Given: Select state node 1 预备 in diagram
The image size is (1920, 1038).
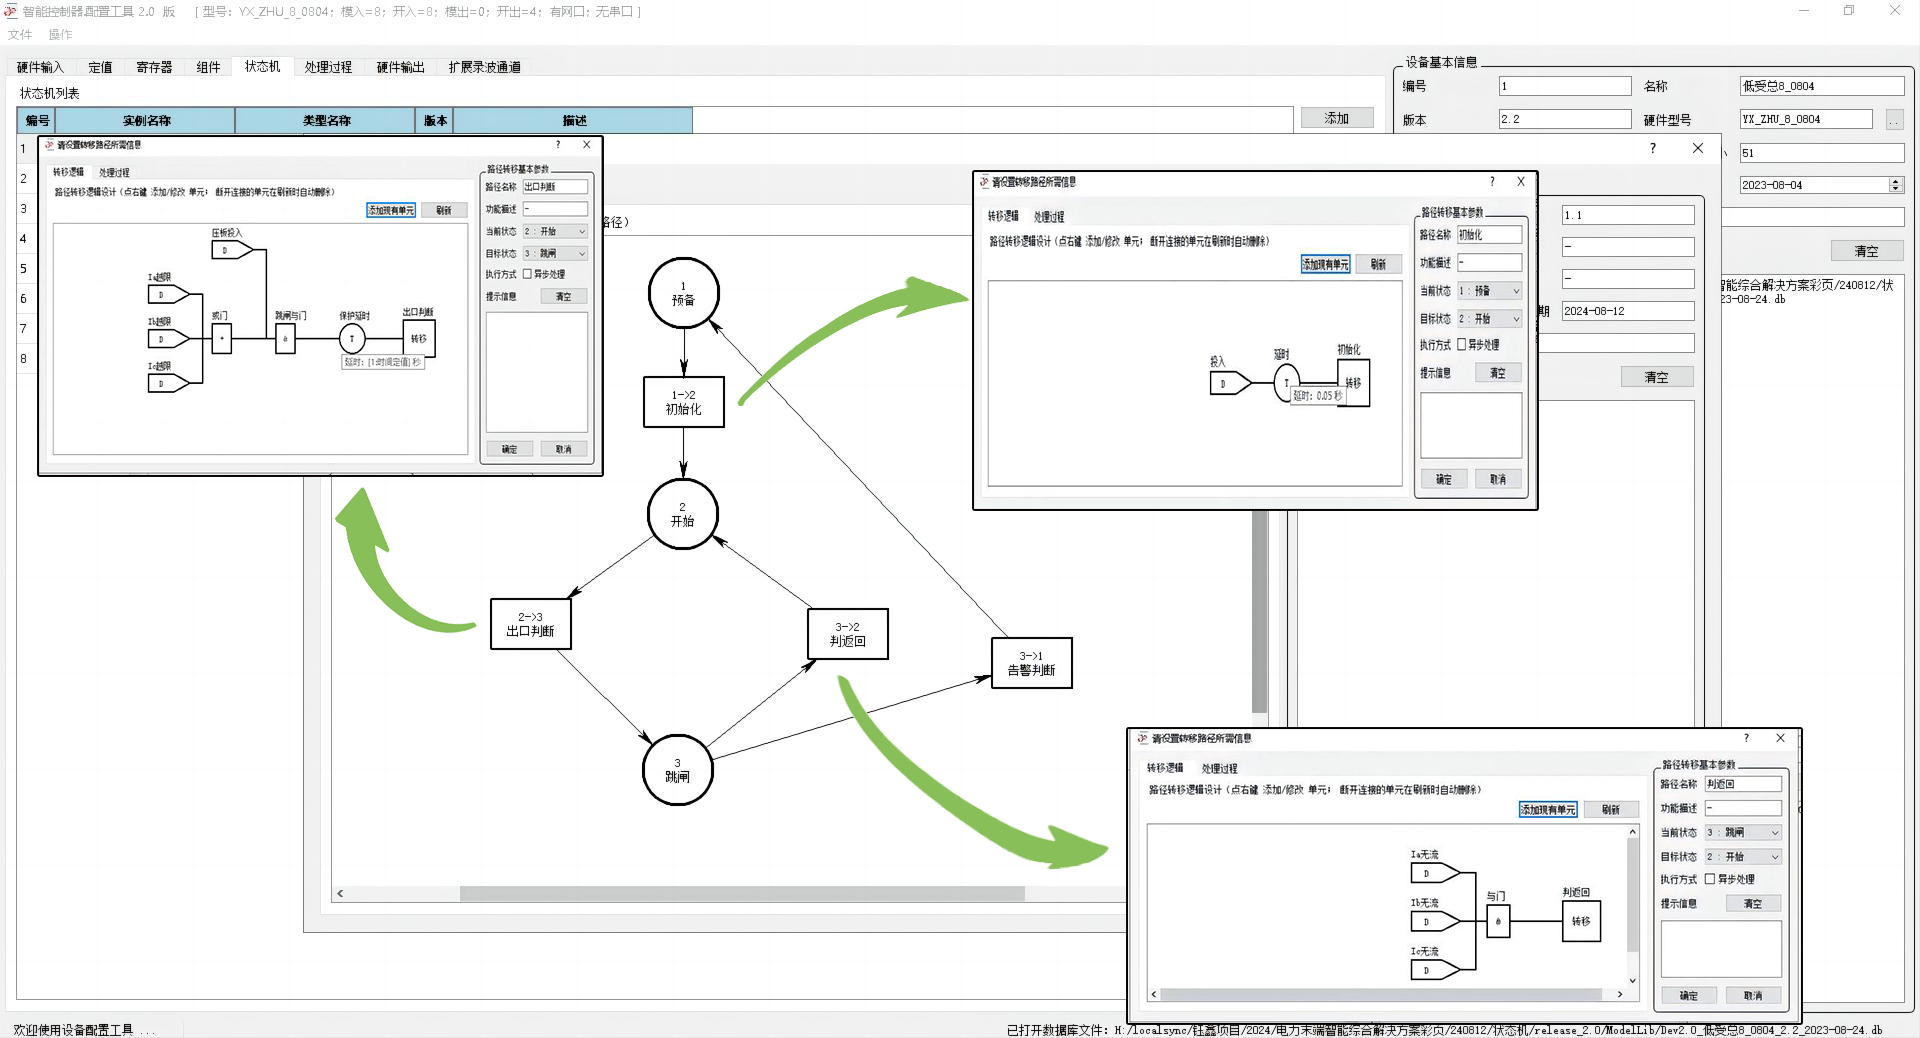Looking at the screenshot, I should pos(683,293).
